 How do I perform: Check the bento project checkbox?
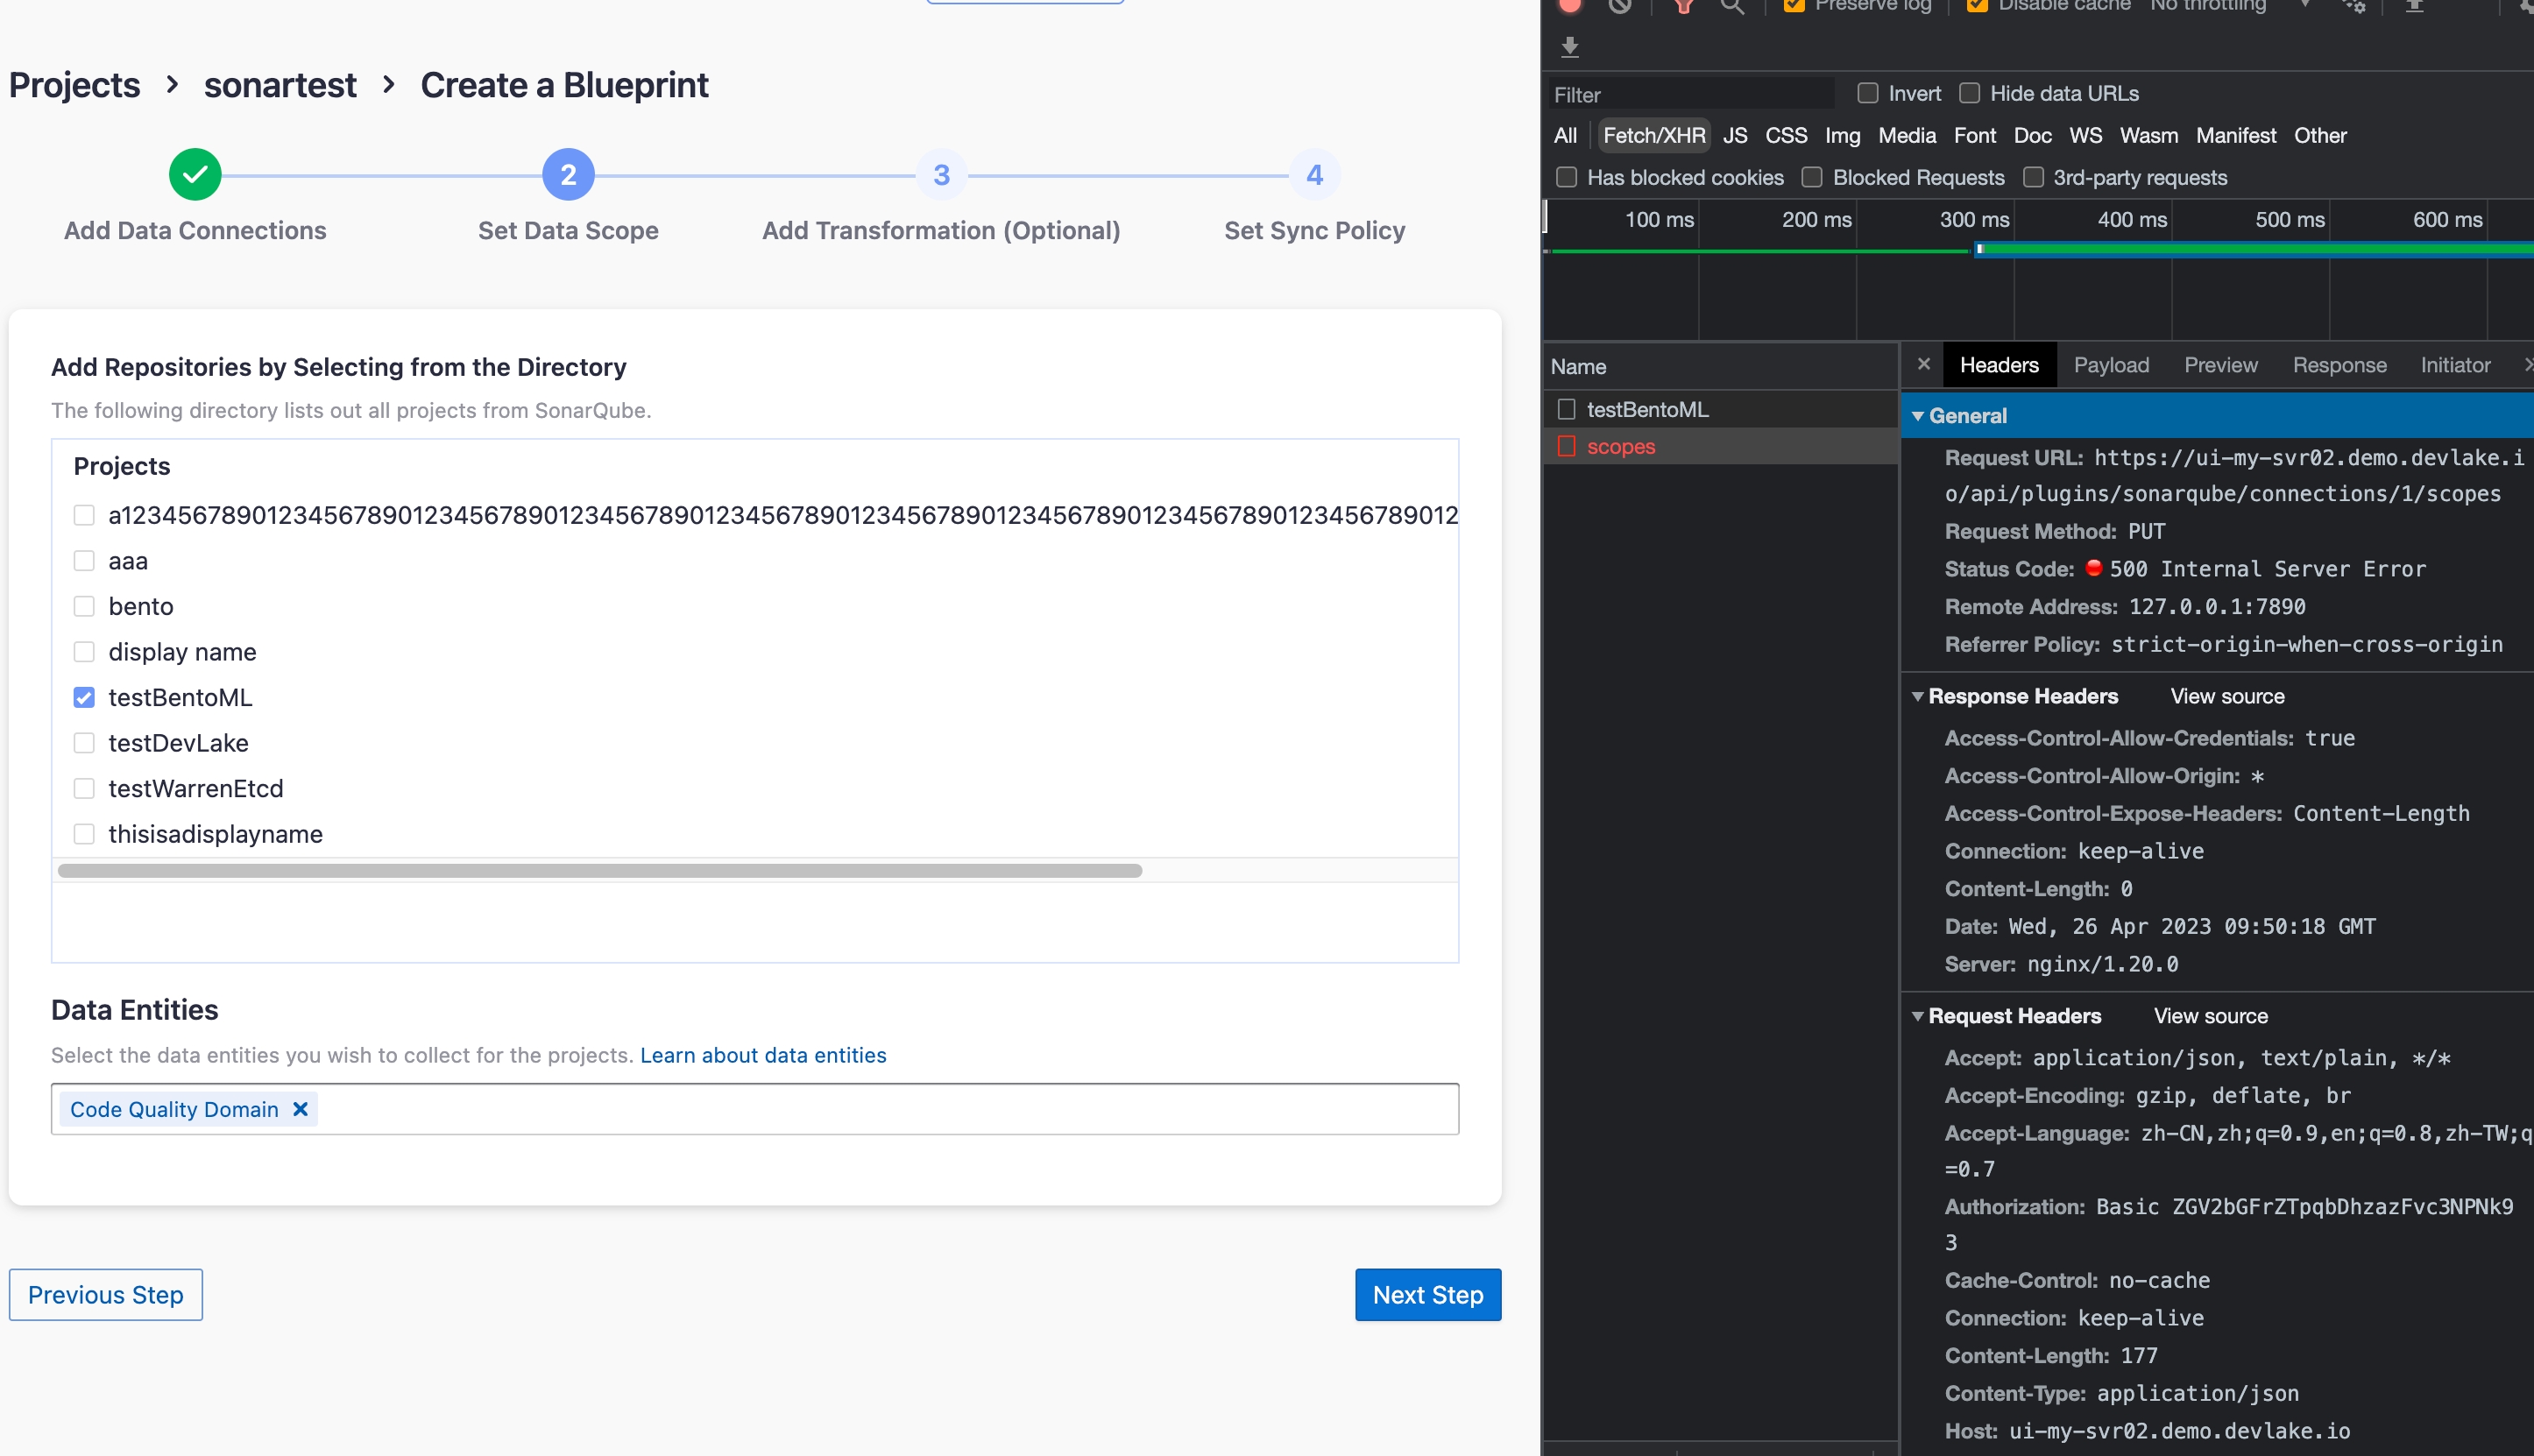pos(84,606)
